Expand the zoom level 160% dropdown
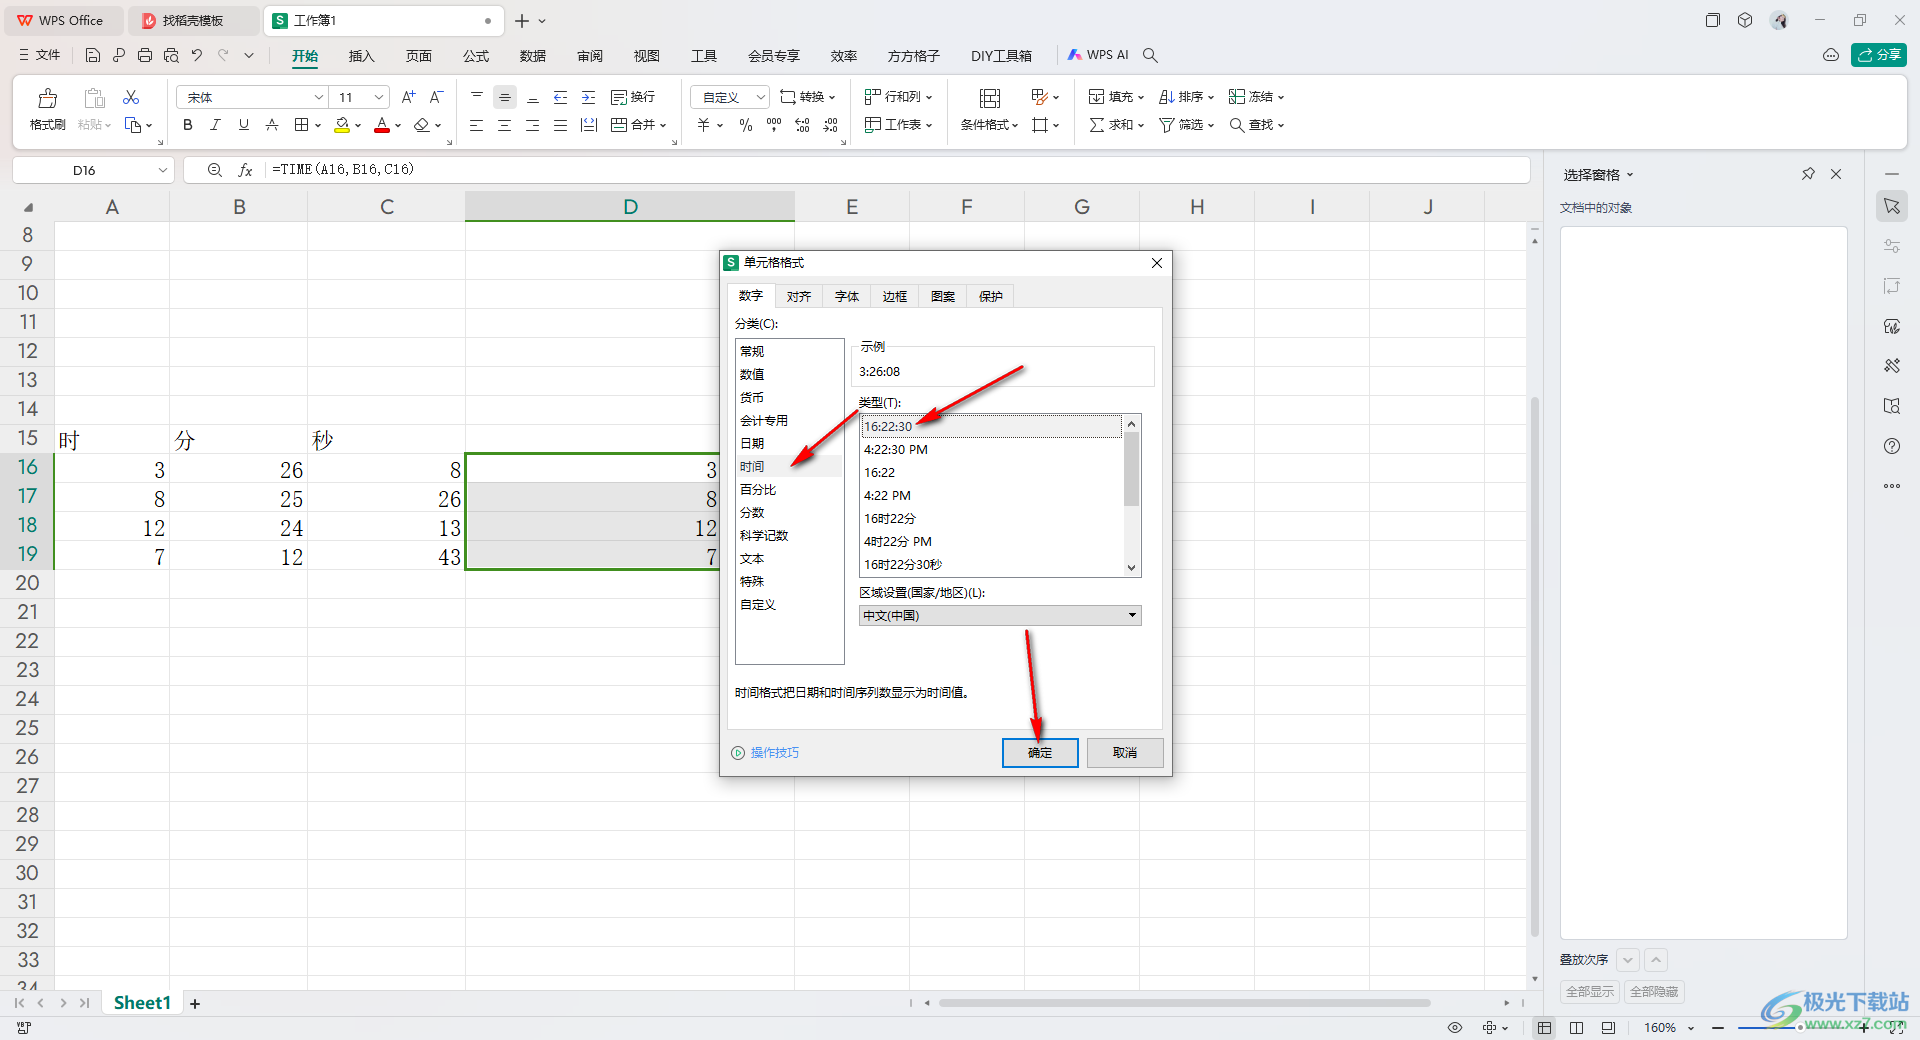Screen dimensions: 1920x1040 (x=1691, y=1028)
